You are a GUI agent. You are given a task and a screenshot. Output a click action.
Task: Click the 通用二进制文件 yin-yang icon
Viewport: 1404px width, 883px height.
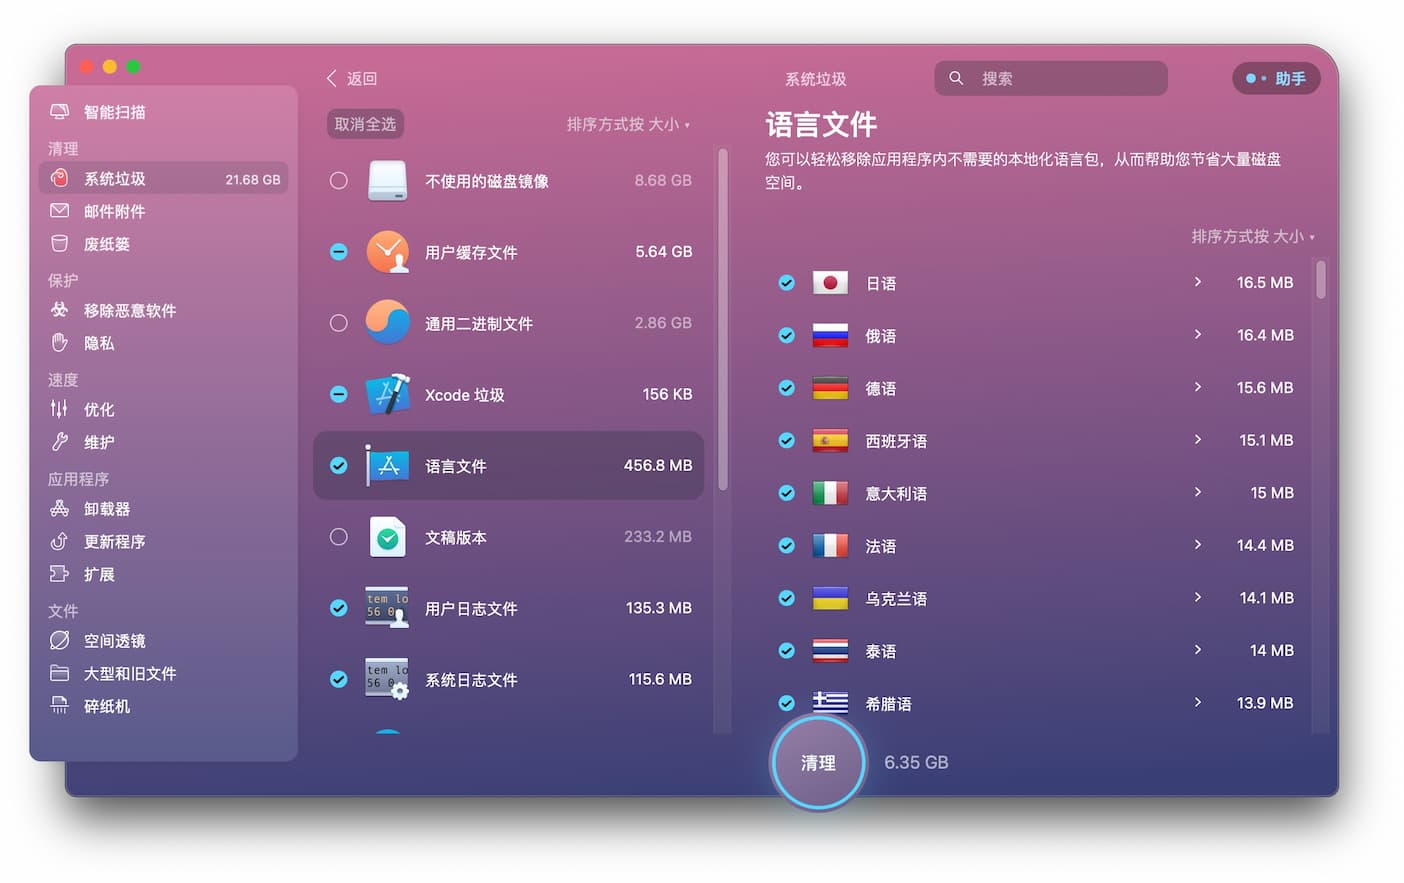pyautogui.click(x=387, y=323)
